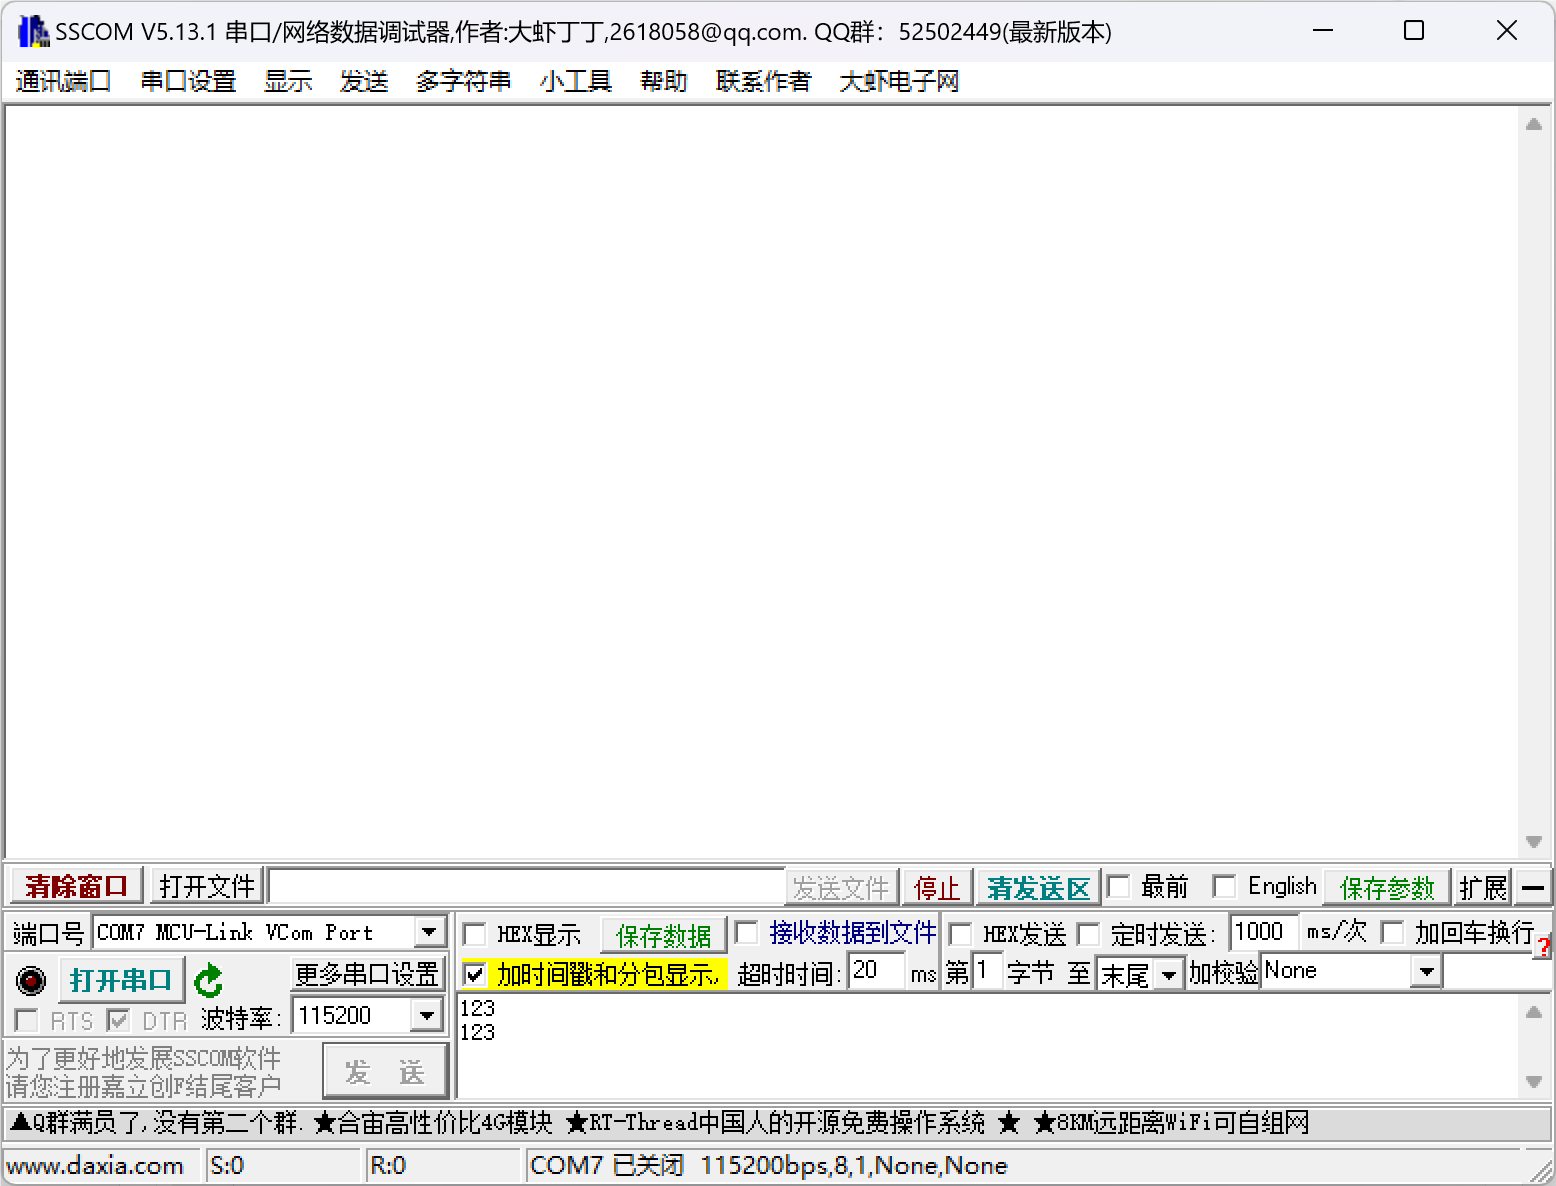Screen dimensions: 1556x1186
Task: Click the COM7 已关闭 status text
Action: tap(607, 1166)
